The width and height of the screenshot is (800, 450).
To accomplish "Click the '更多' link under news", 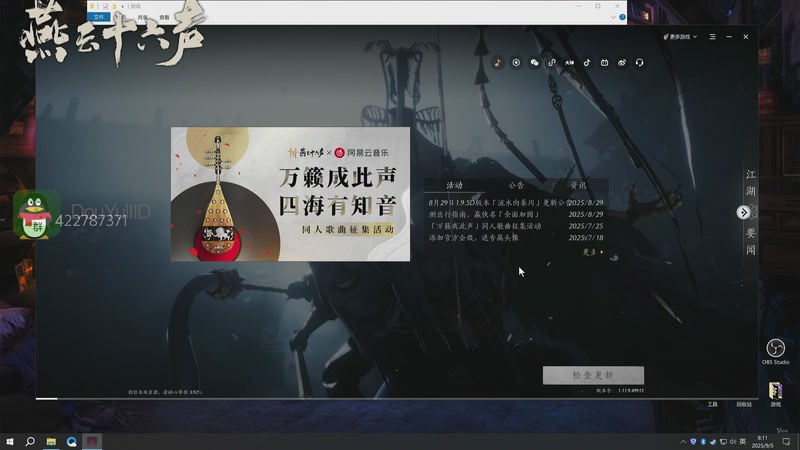I will 592,252.
